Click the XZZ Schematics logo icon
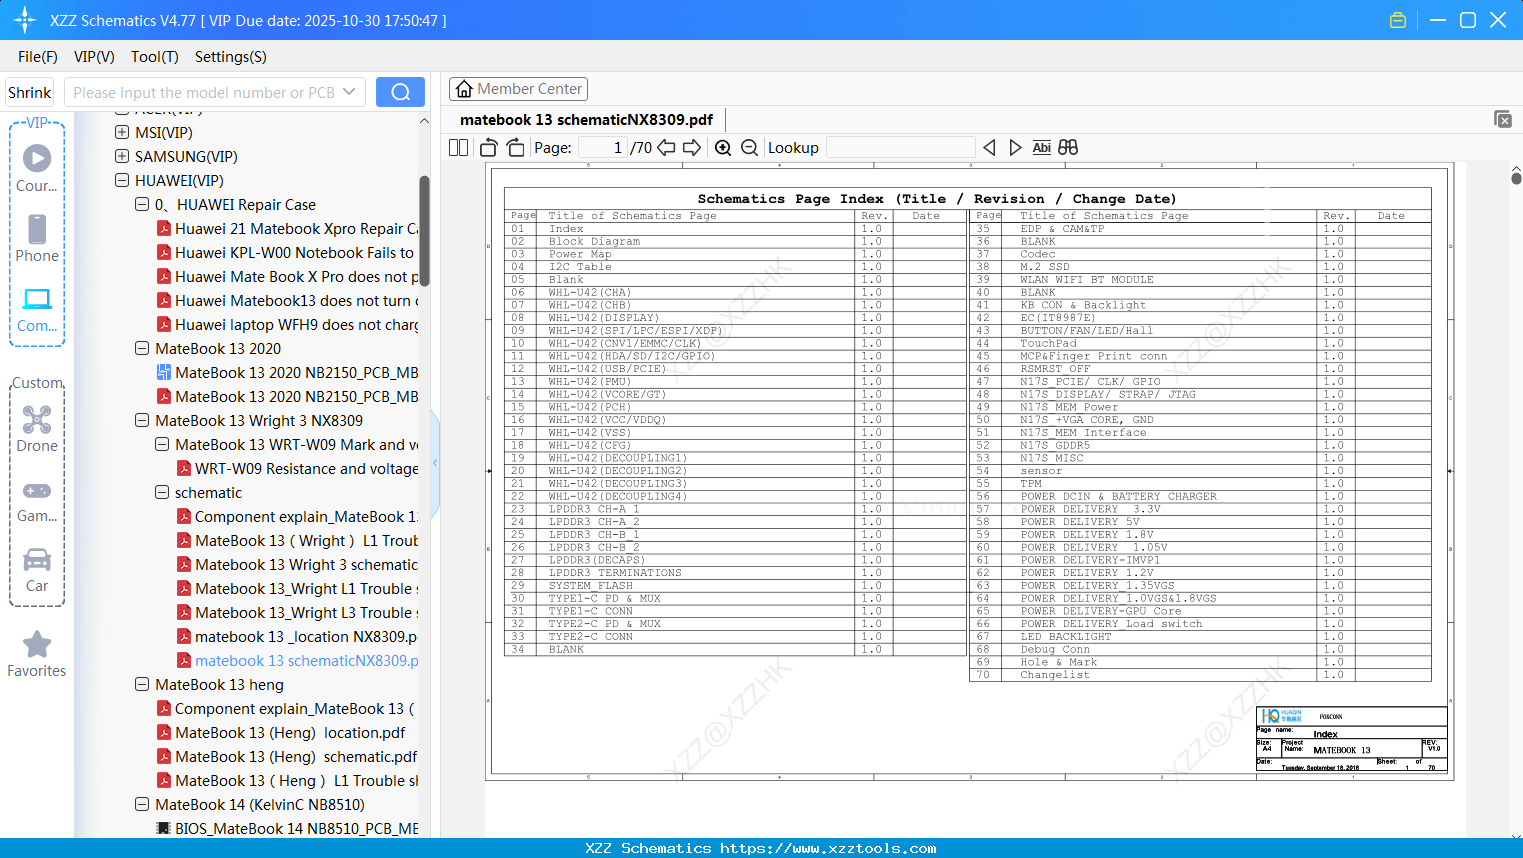This screenshot has width=1523, height=858. tap(25, 20)
